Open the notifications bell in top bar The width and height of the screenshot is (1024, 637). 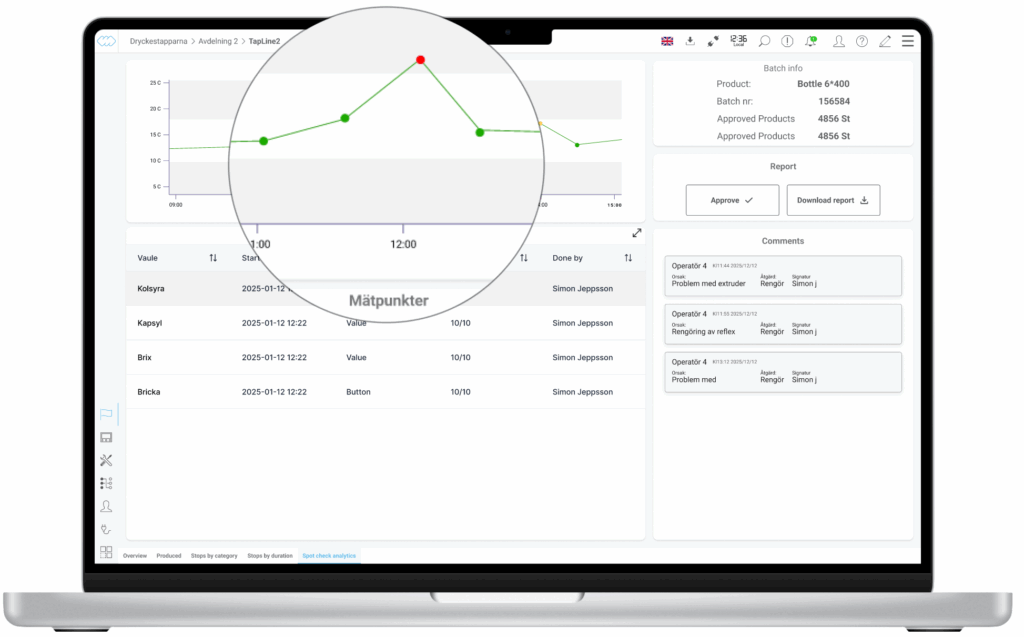[811, 41]
